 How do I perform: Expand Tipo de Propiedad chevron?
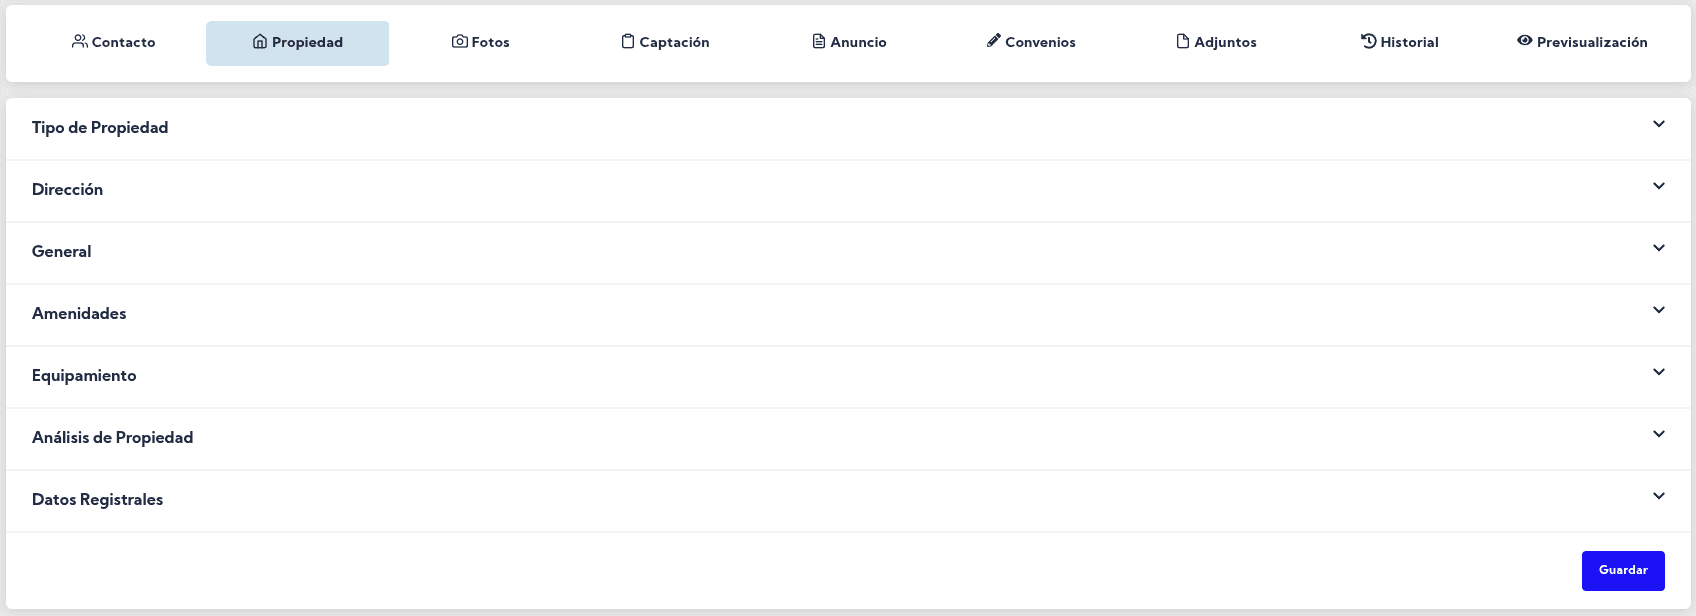tap(1659, 125)
